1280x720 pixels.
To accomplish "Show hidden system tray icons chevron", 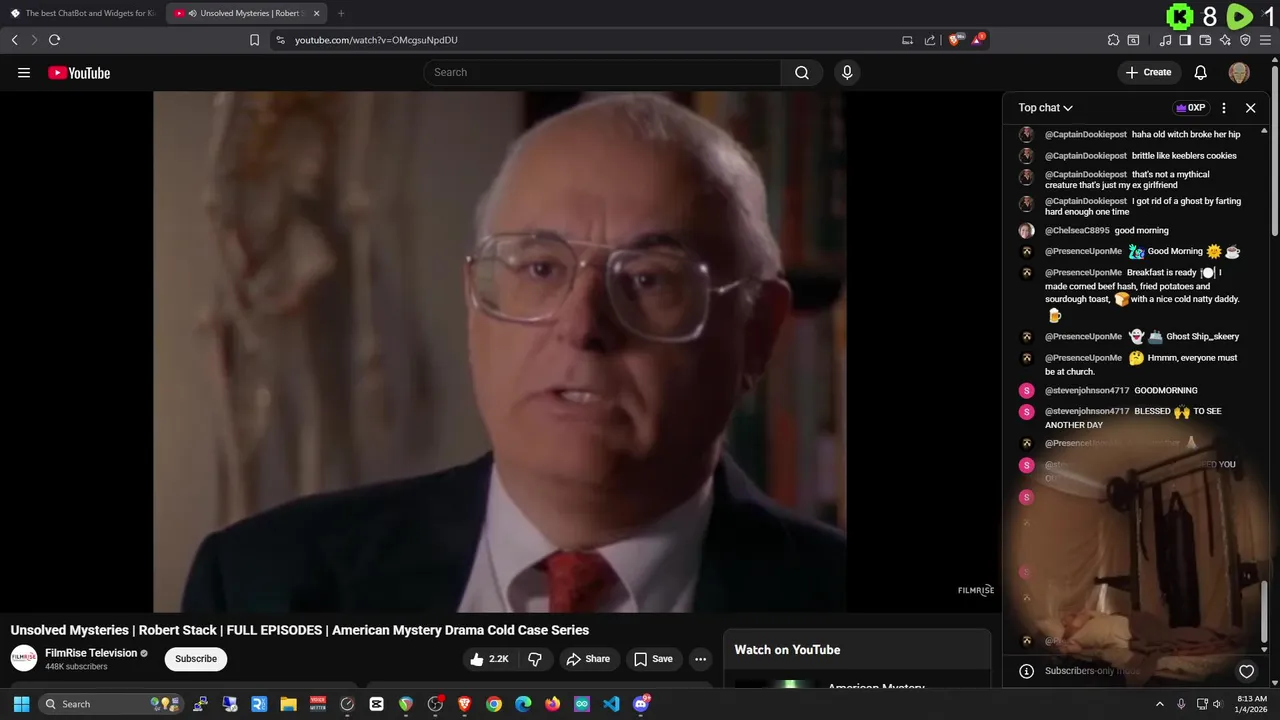I will pyautogui.click(x=1160, y=704).
